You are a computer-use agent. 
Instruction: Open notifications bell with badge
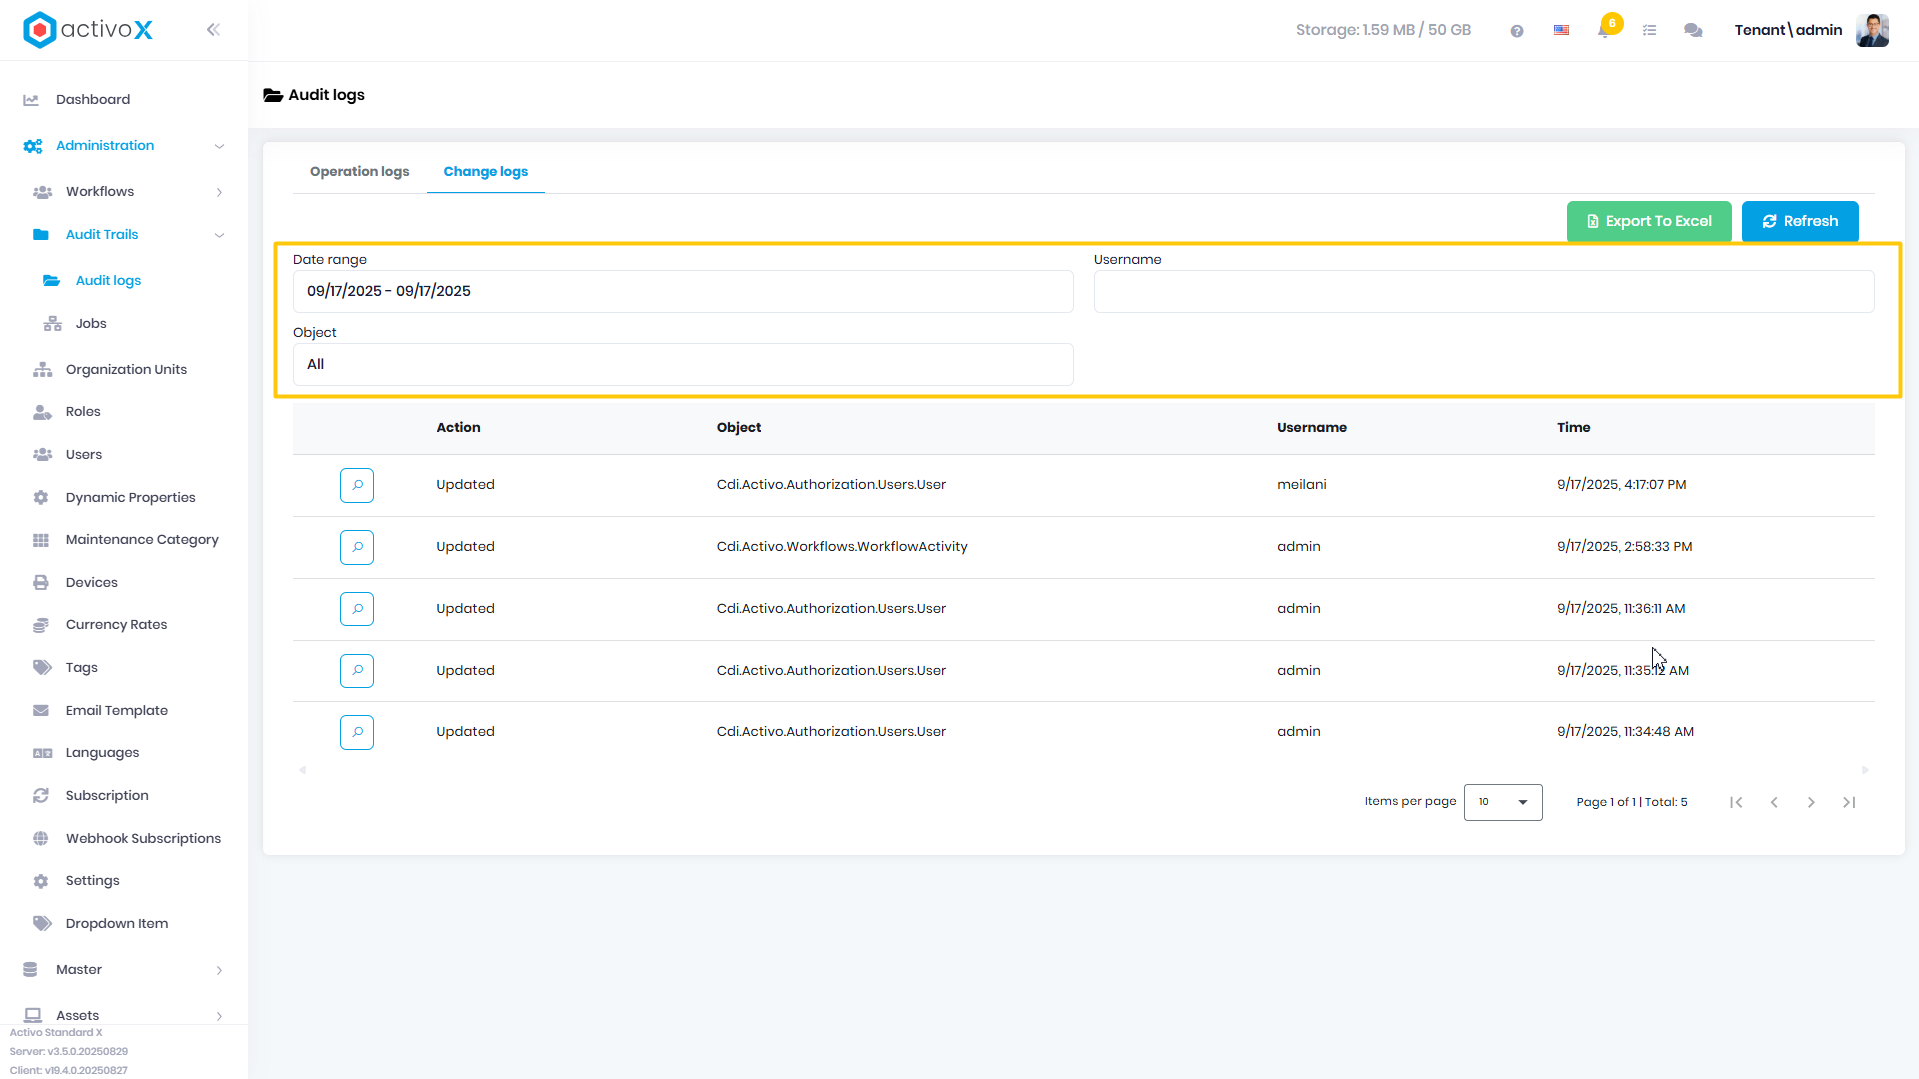tap(1605, 29)
